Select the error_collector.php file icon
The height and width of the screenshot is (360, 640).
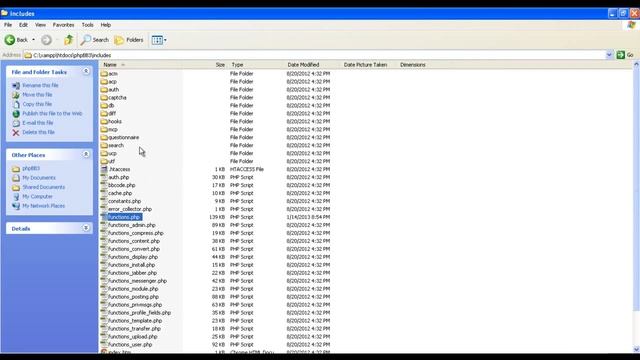[x=104, y=209]
